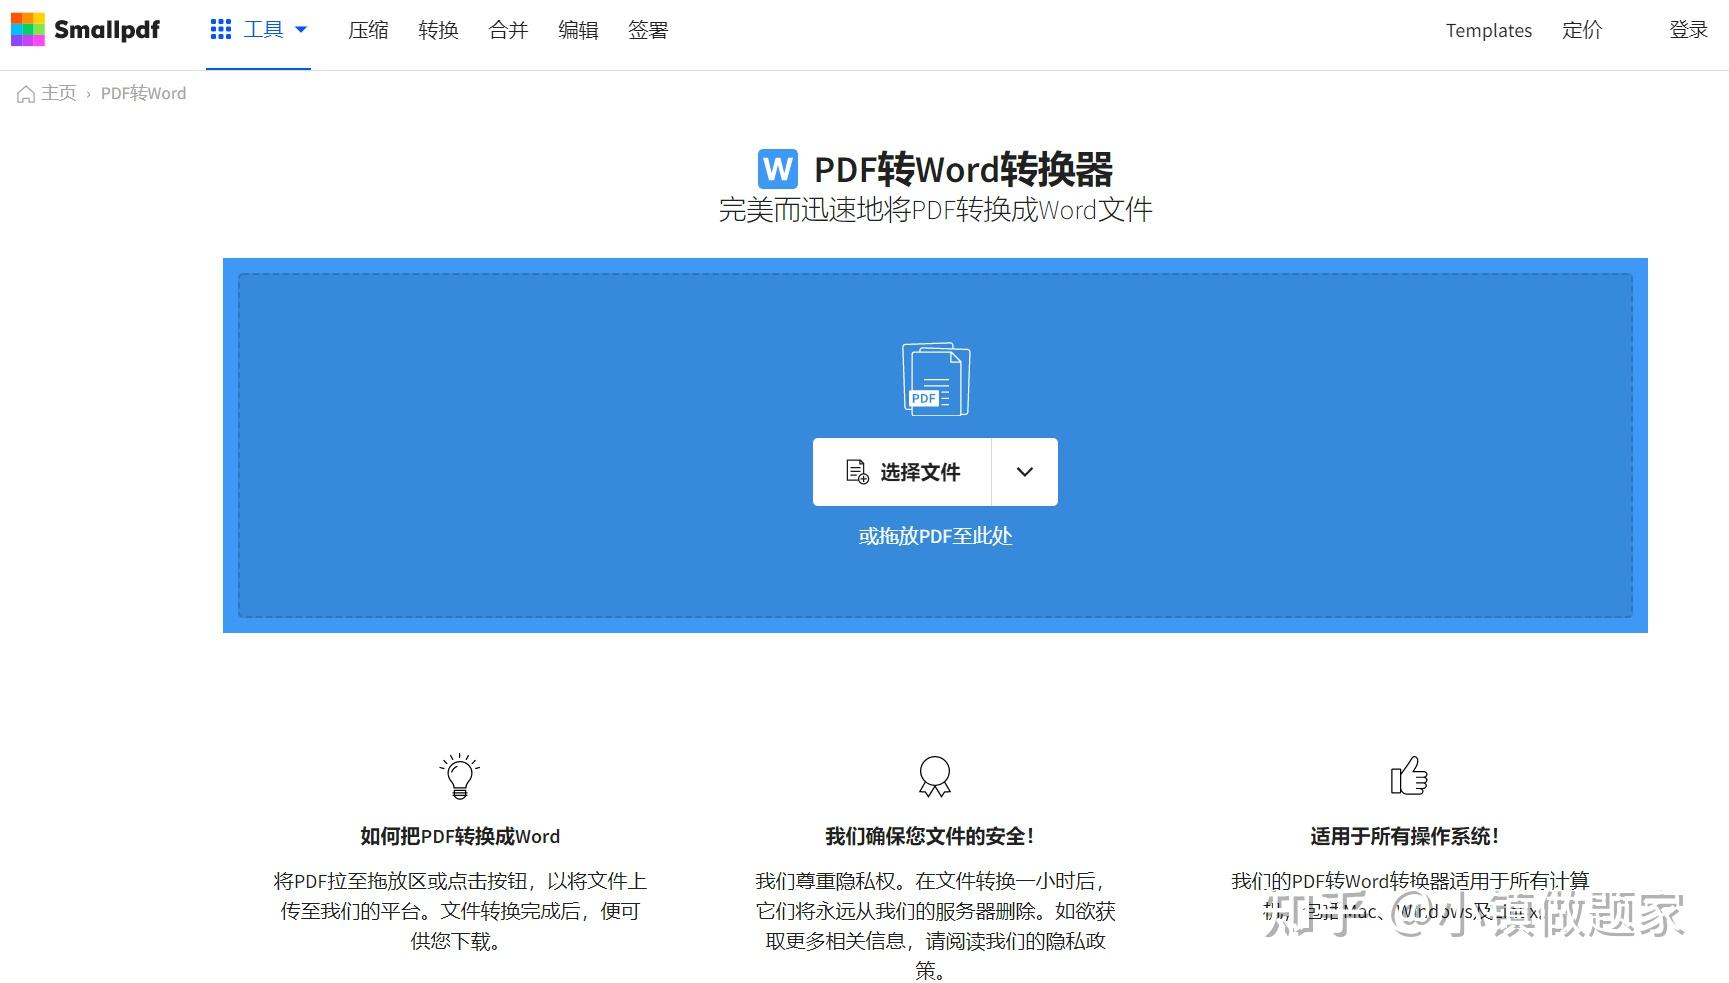This screenshot has height=983, width=1729.
Task: Click the 适用于所有操作系统! heading
Action: pyautogui.click(x=1405, y=836)
